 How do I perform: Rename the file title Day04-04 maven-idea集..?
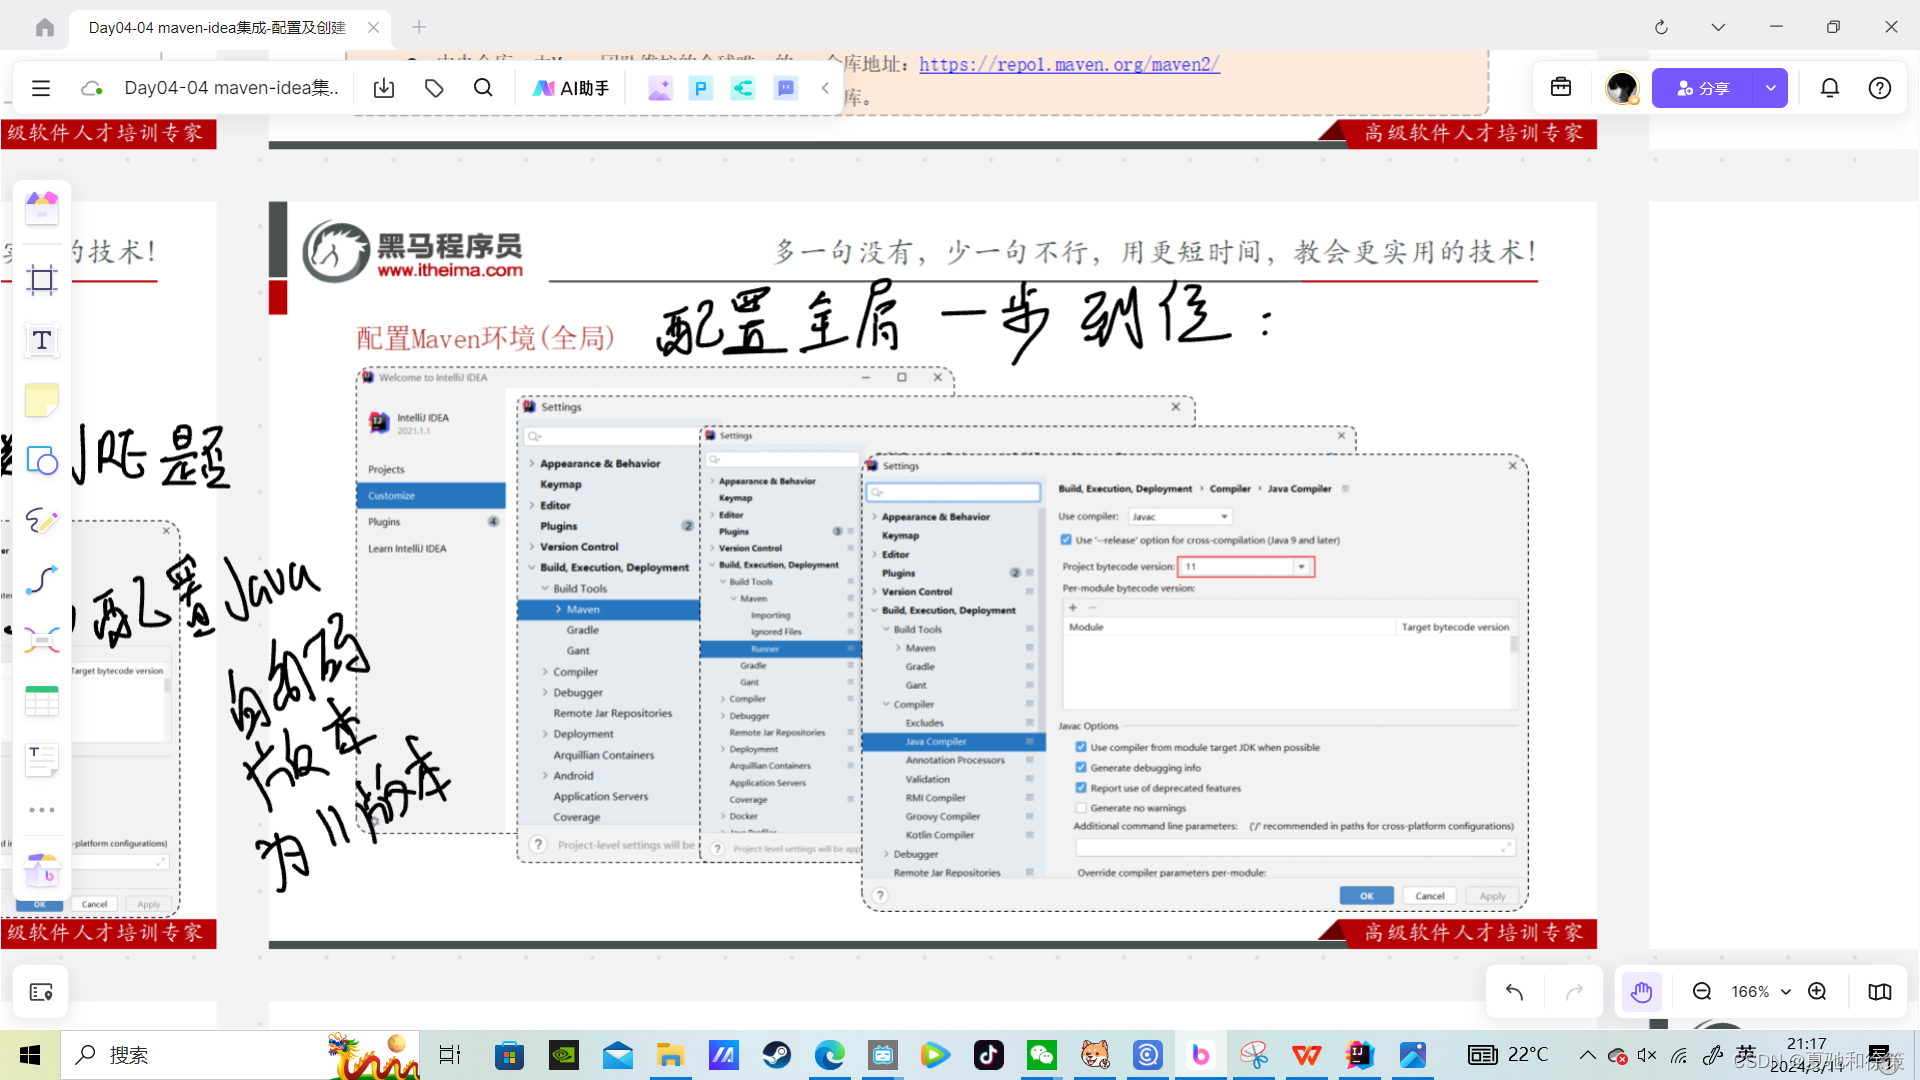pos(231,88)
